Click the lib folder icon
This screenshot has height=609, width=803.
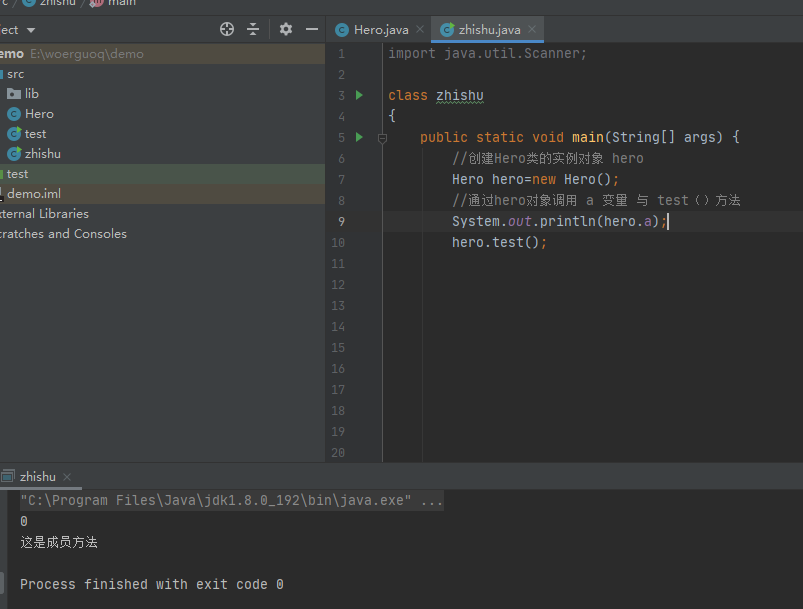tap(14, 94)
